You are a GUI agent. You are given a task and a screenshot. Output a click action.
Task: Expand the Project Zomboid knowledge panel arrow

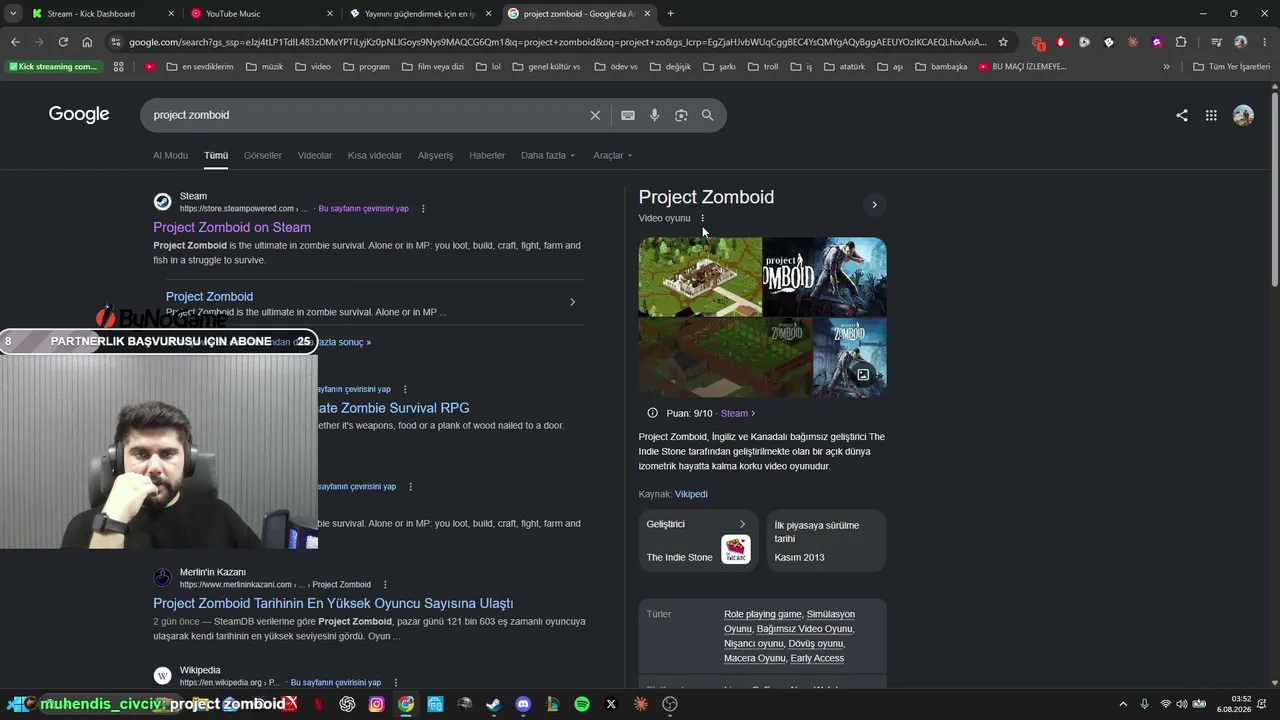point(874,205)
